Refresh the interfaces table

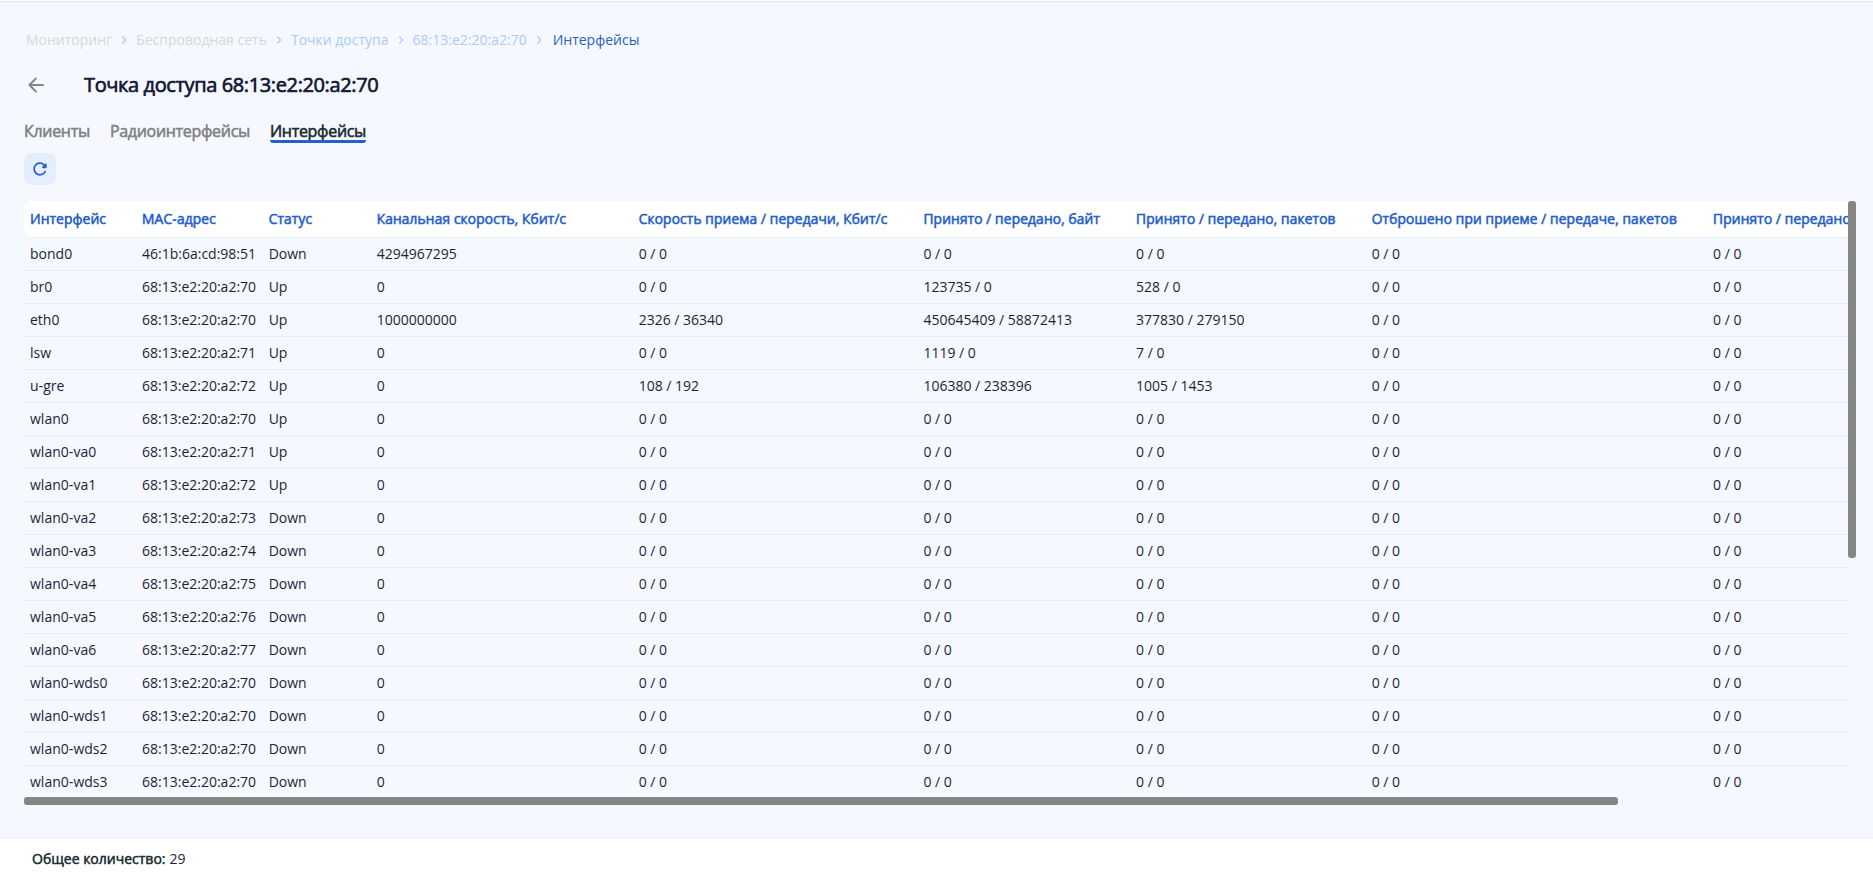(40, 169)
